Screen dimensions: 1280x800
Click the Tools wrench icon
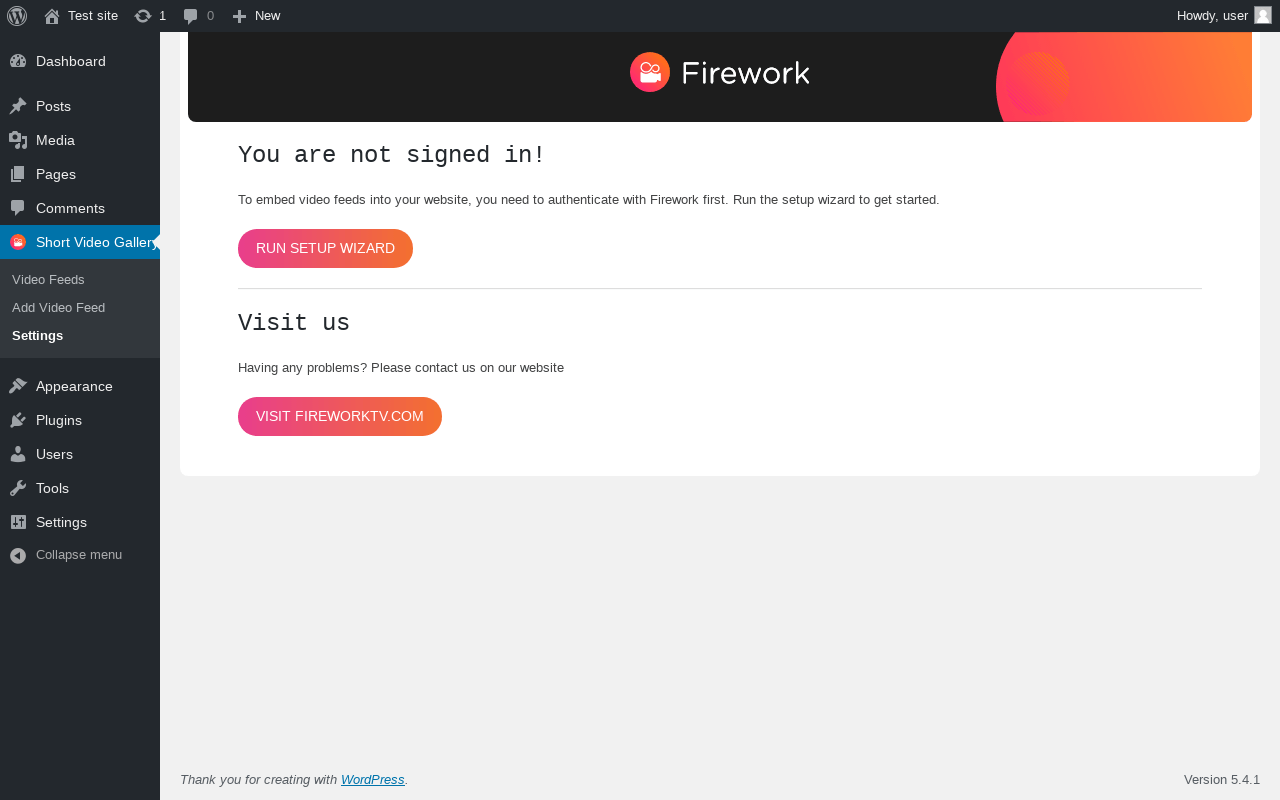click(18, 488)
